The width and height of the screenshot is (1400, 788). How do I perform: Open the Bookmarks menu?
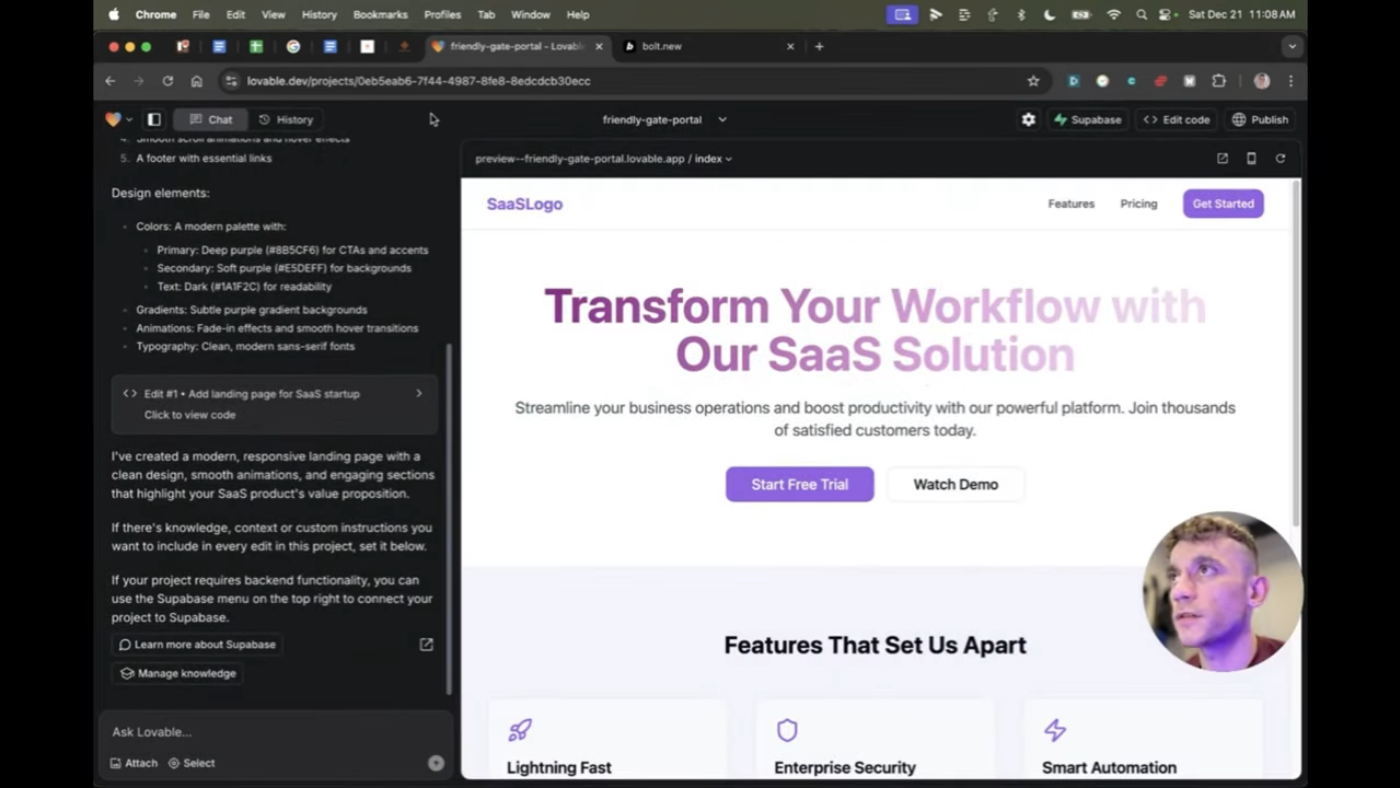coord(380,15)
